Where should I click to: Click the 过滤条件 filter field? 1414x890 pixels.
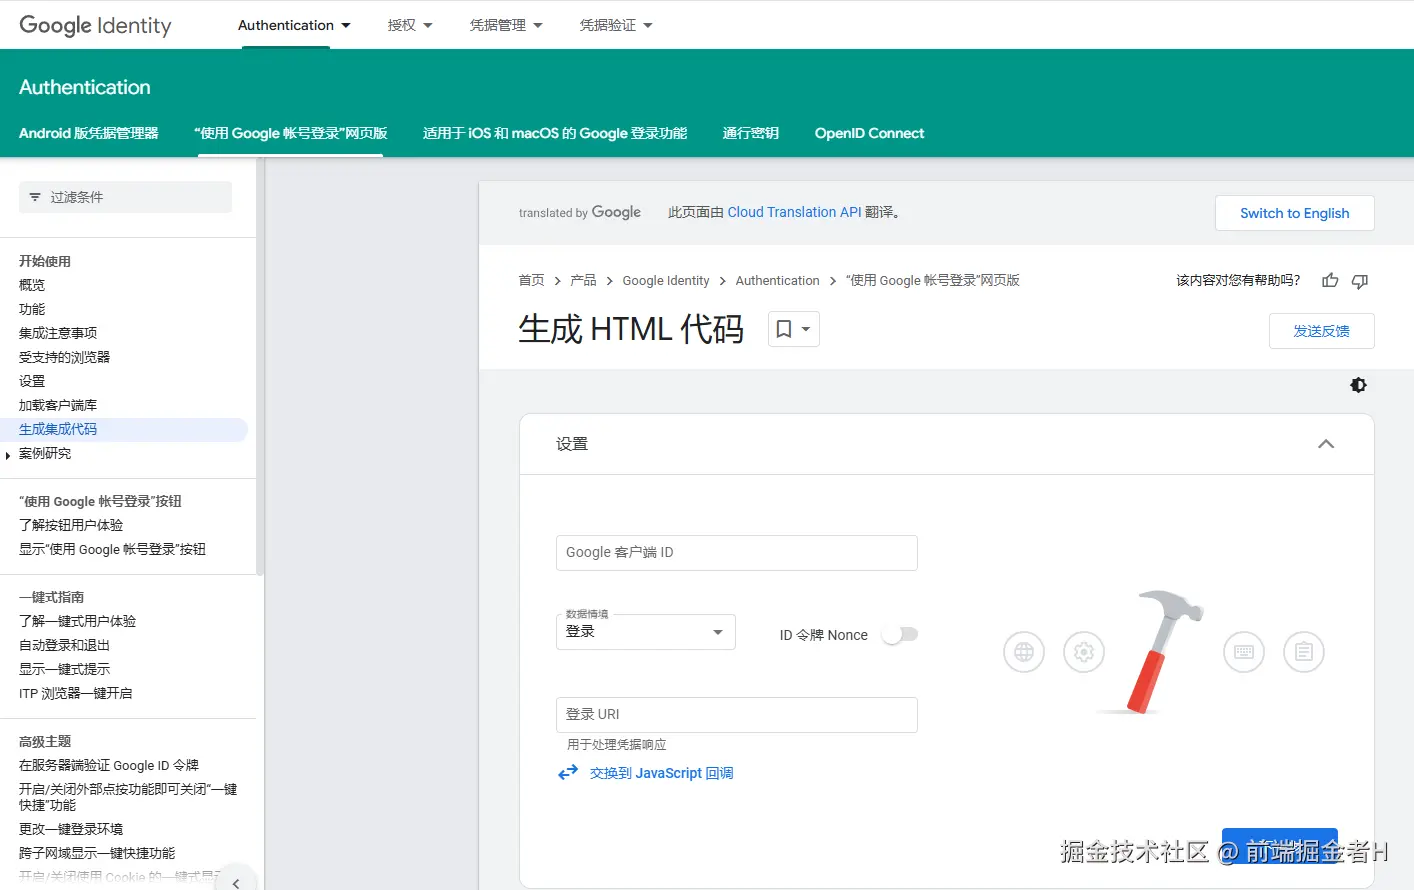[x=126, y=197]
